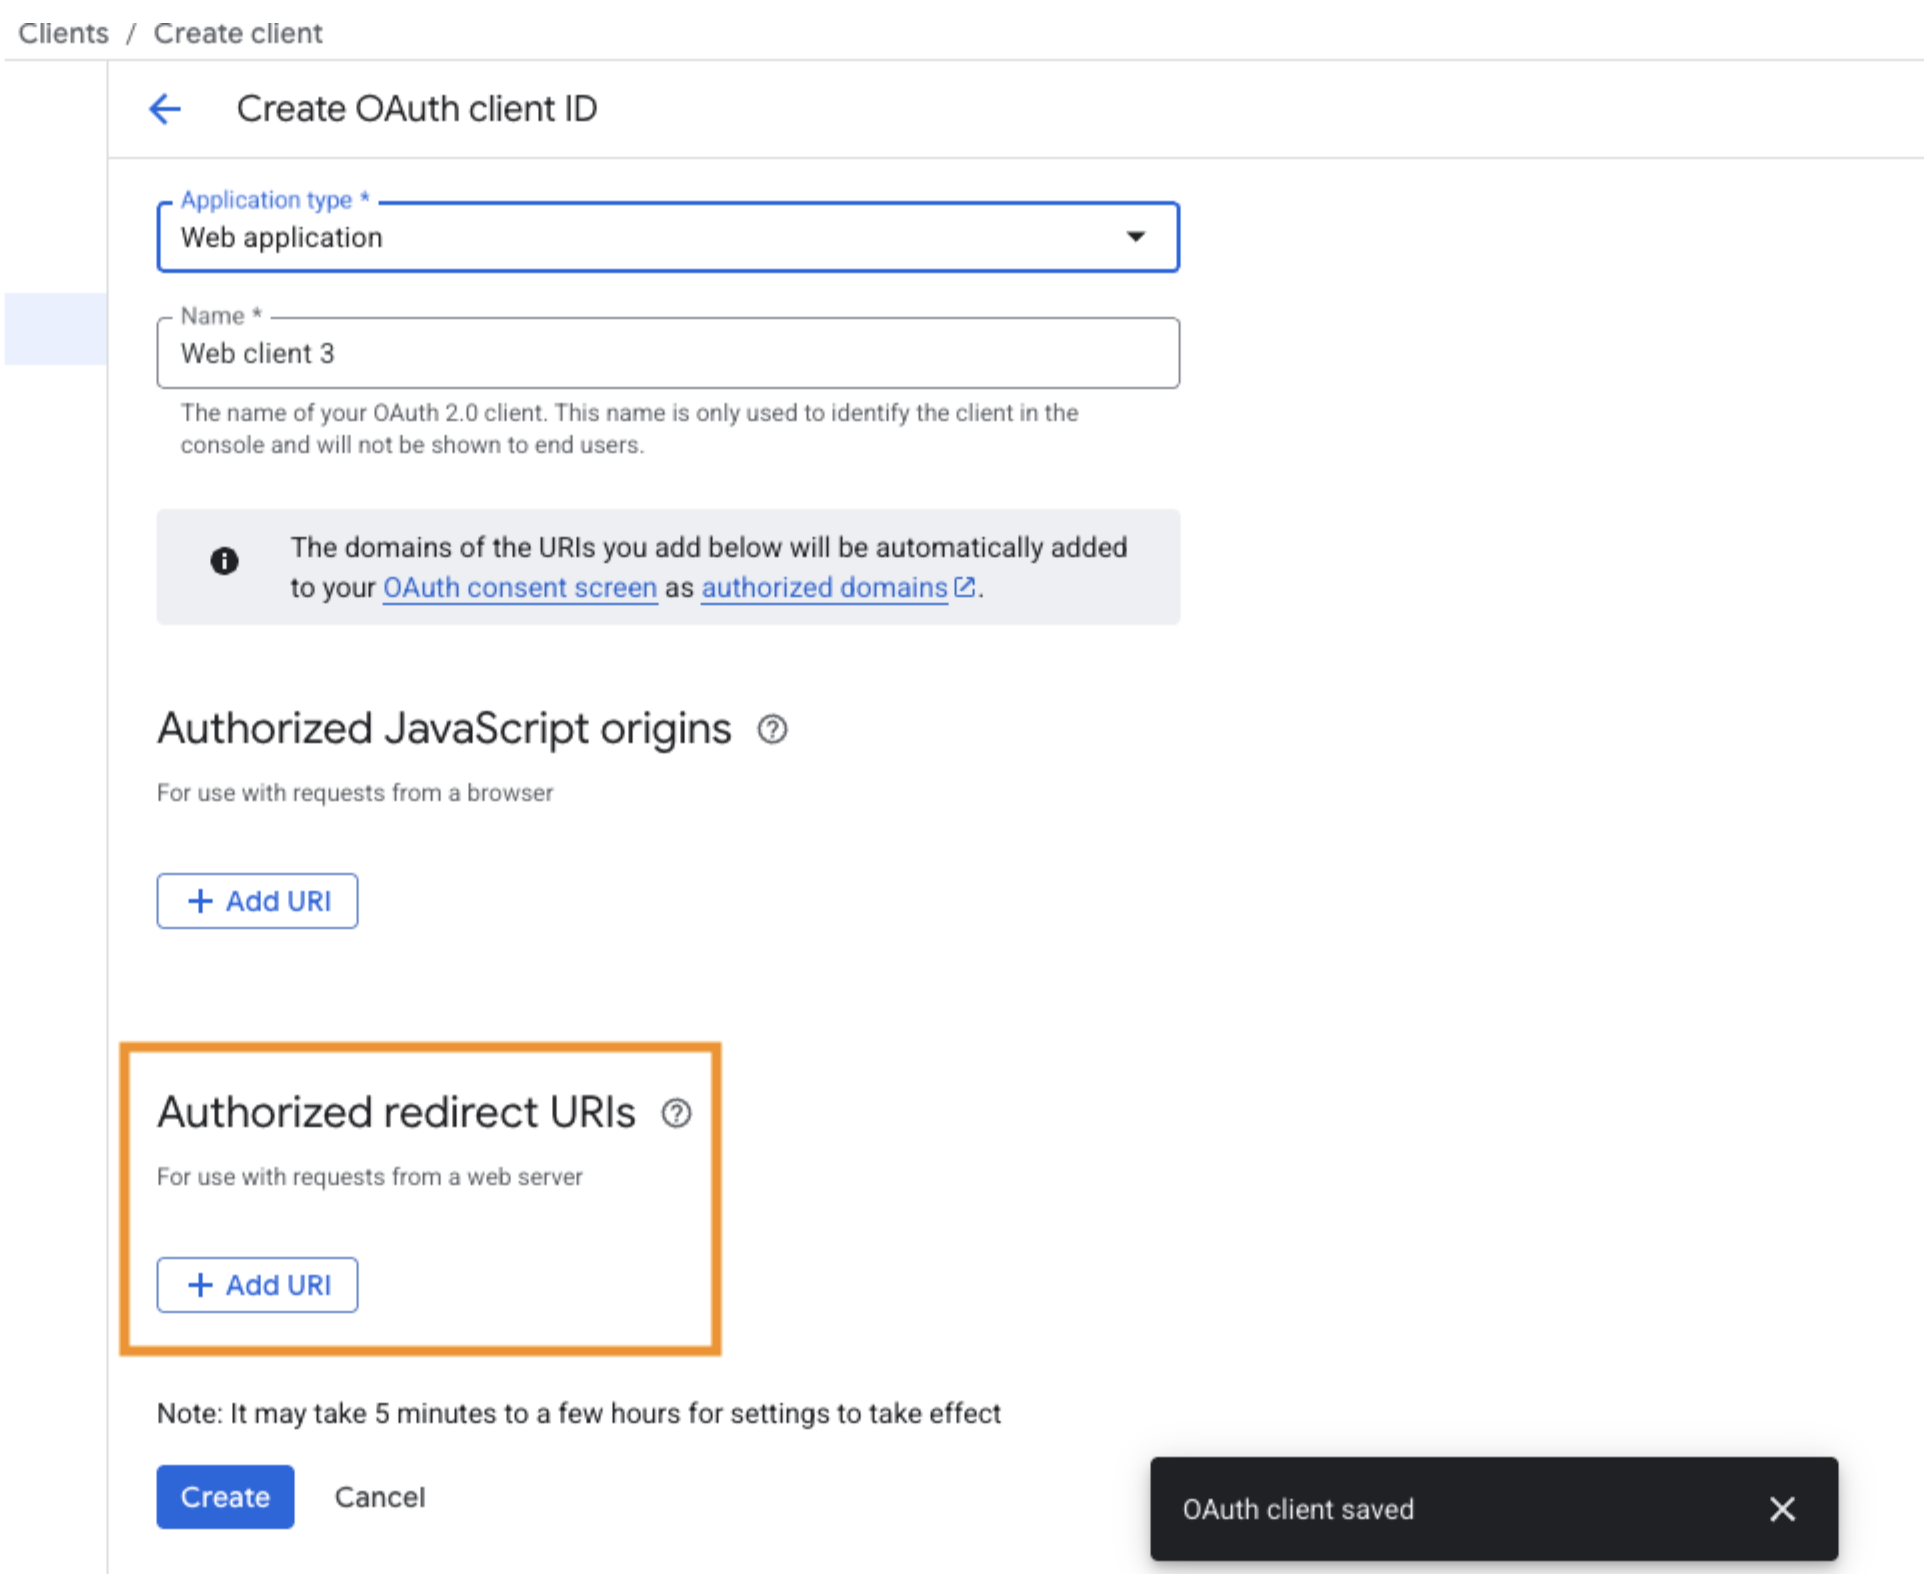Open the OAuth consent screen link
The width and height of the screenshot is (1924, 1574).
(520, 587)
